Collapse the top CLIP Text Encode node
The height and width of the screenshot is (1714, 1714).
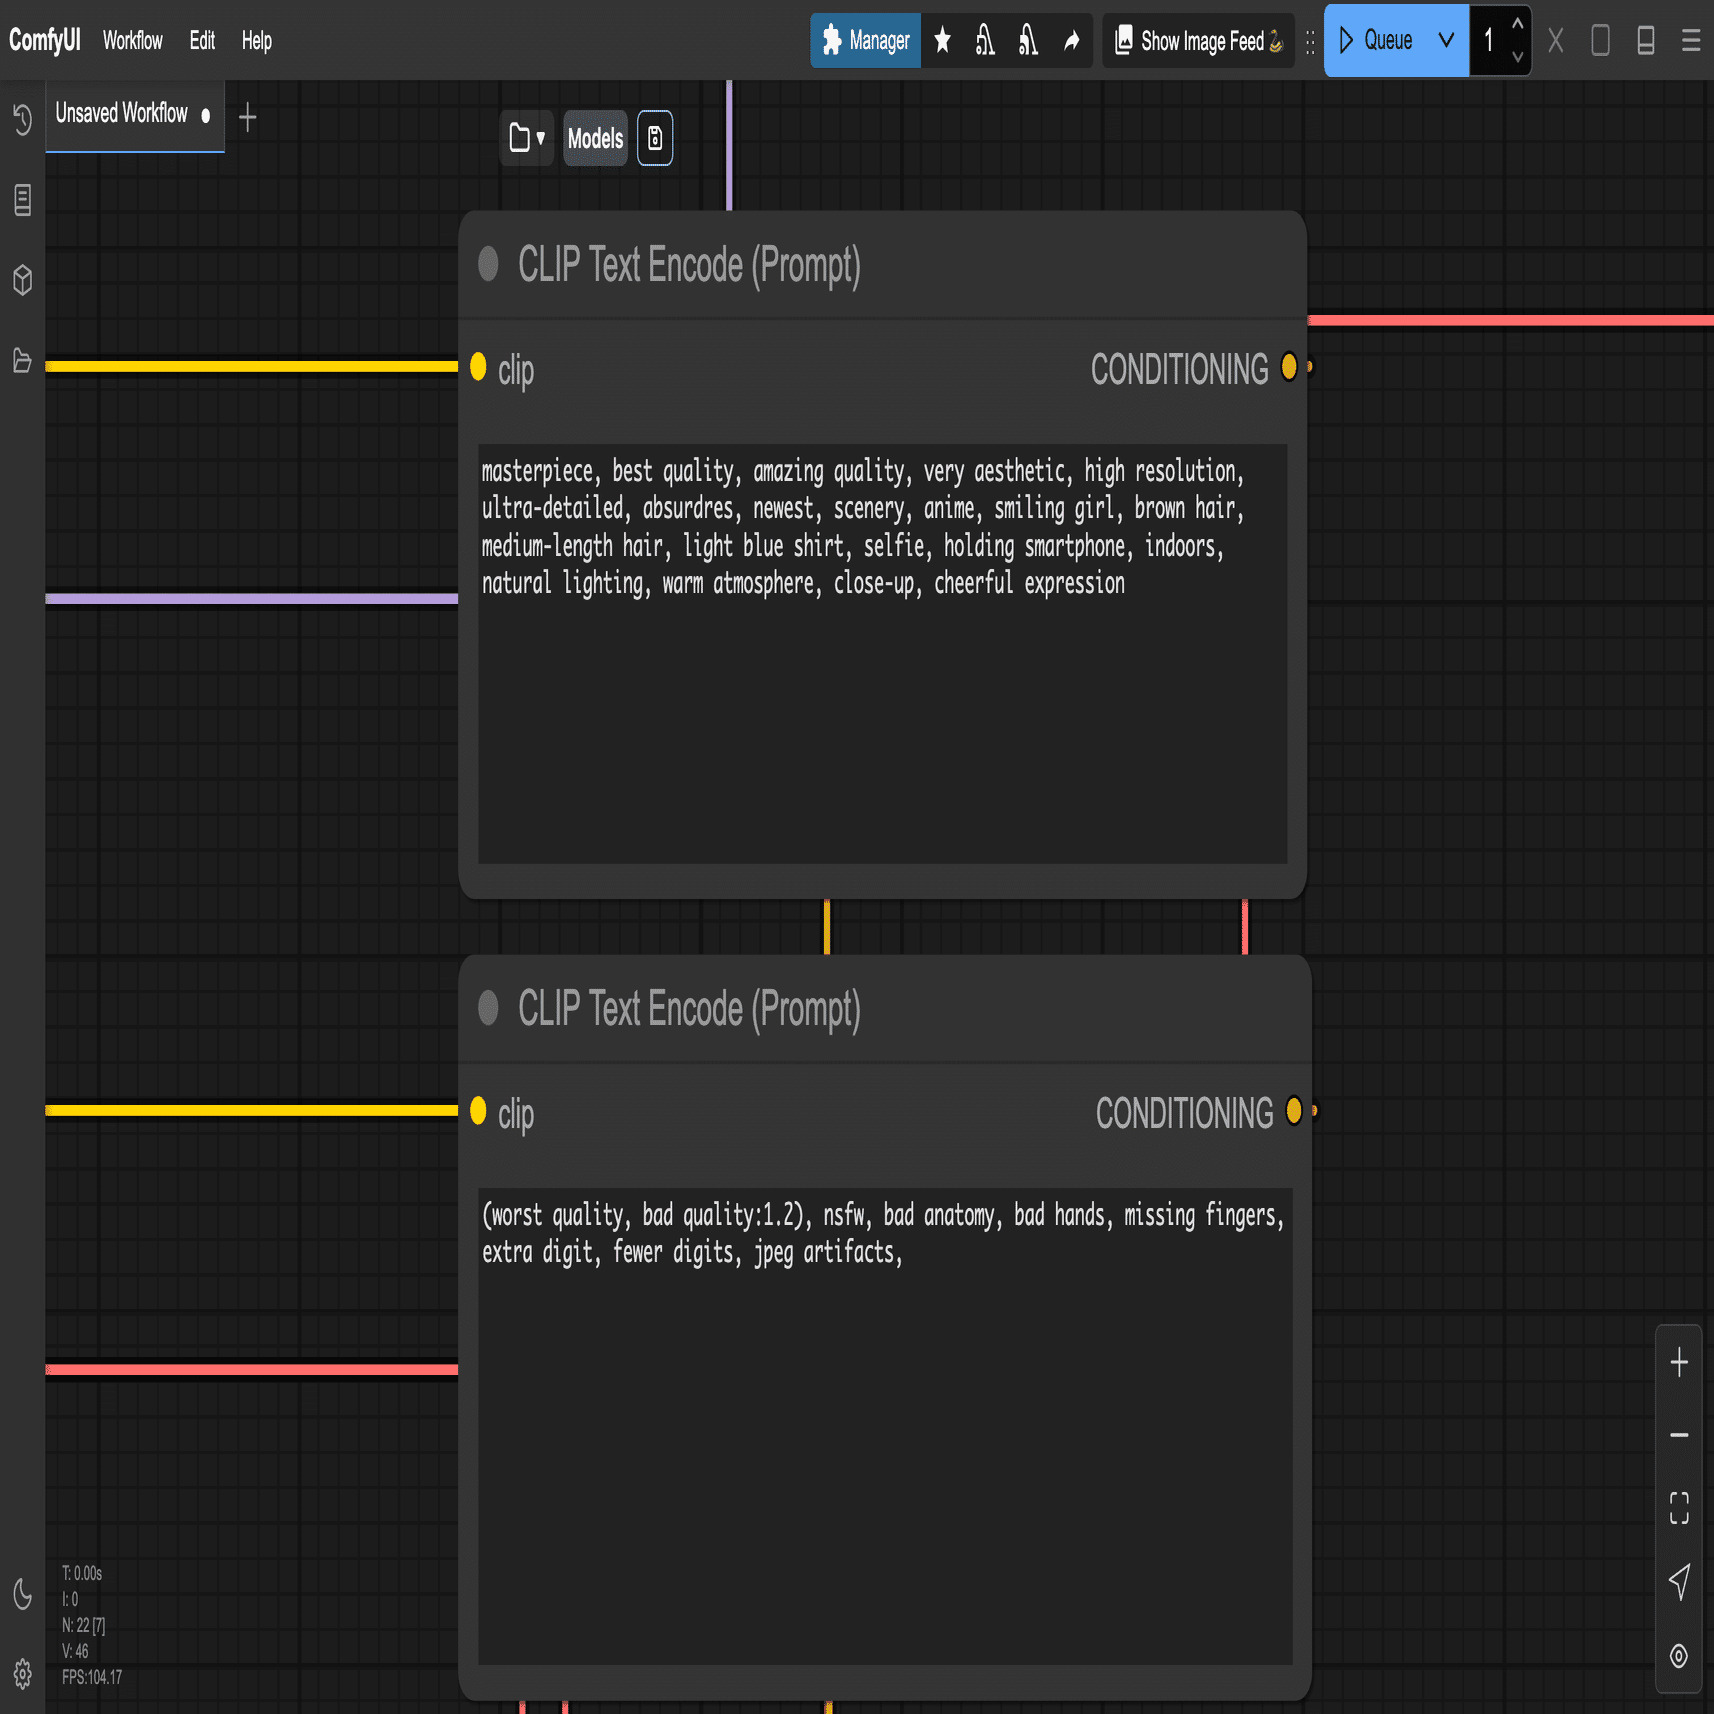pos(488,264)
